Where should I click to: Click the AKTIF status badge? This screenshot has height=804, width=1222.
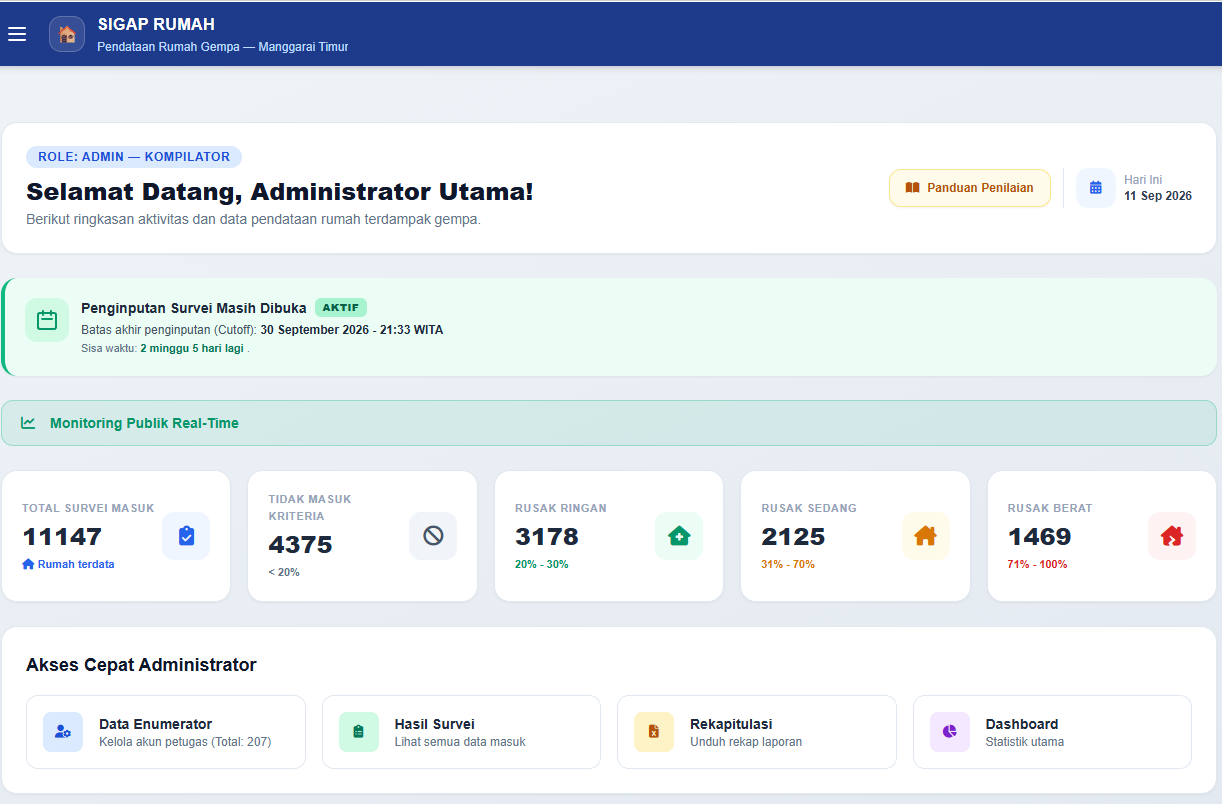point(341,308)
